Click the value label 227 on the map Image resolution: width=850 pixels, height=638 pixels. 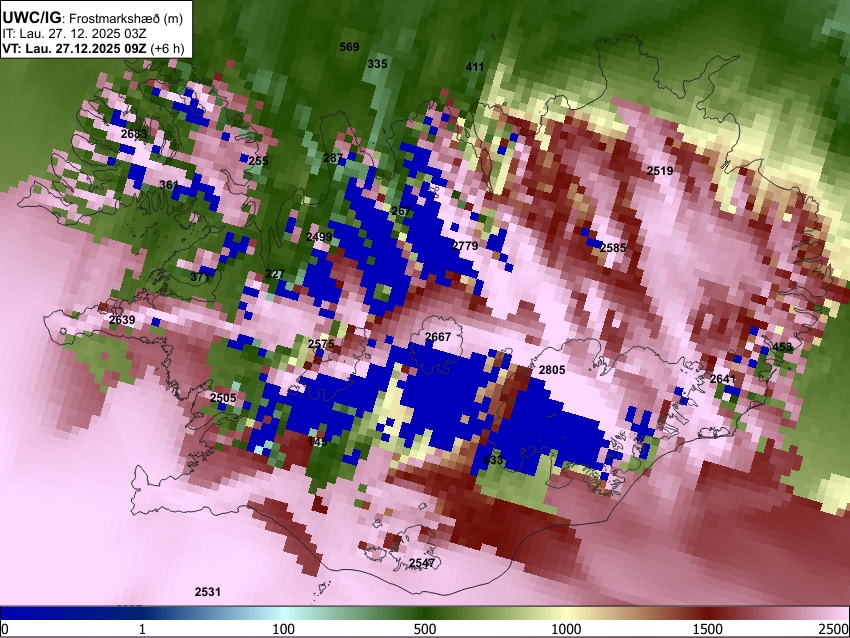tap(275, 274)
